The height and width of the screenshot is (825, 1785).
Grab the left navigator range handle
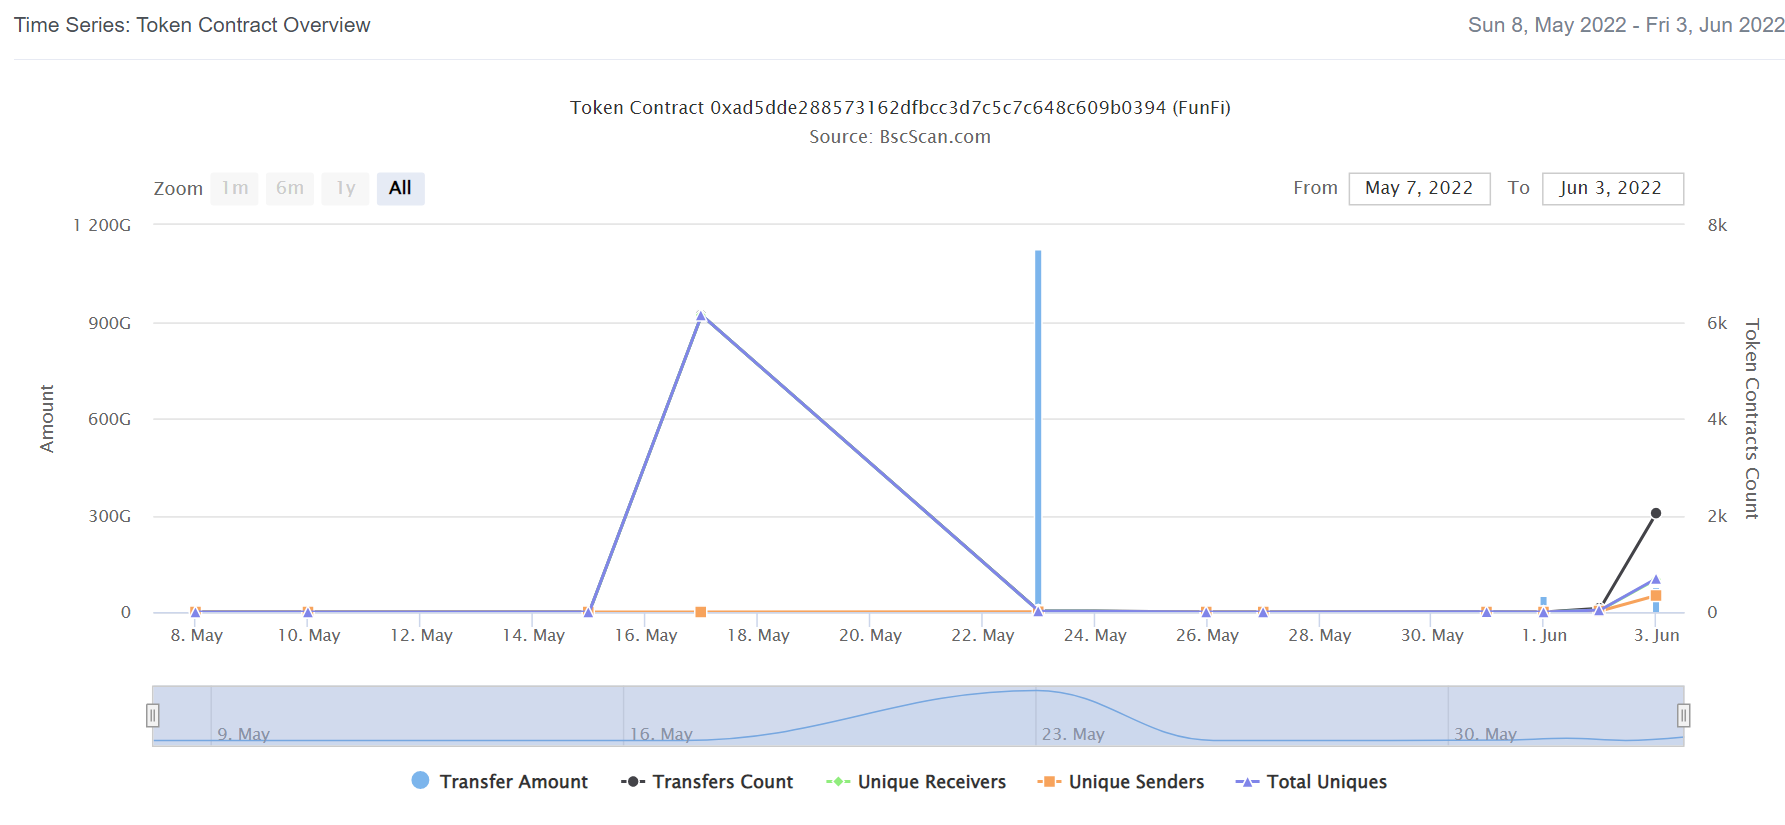pos(153,715)
